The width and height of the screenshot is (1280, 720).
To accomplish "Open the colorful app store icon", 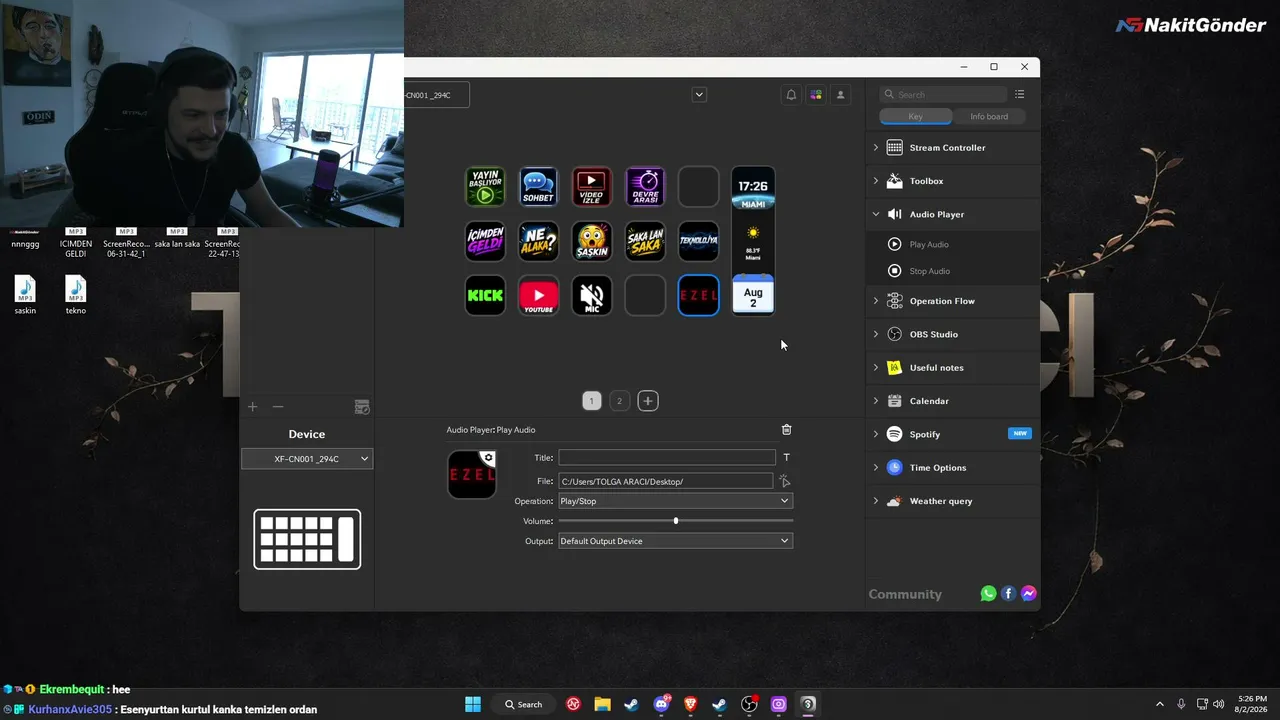I will pos(816,95).
